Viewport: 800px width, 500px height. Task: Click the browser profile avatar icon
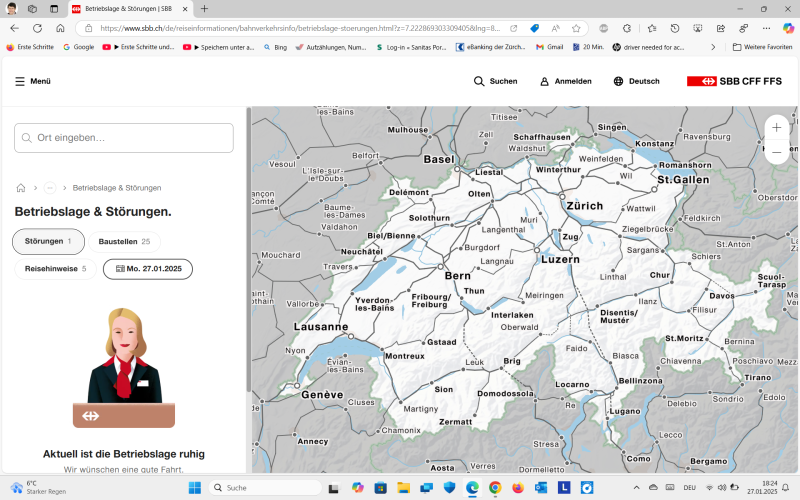click(x=11, y=9)
